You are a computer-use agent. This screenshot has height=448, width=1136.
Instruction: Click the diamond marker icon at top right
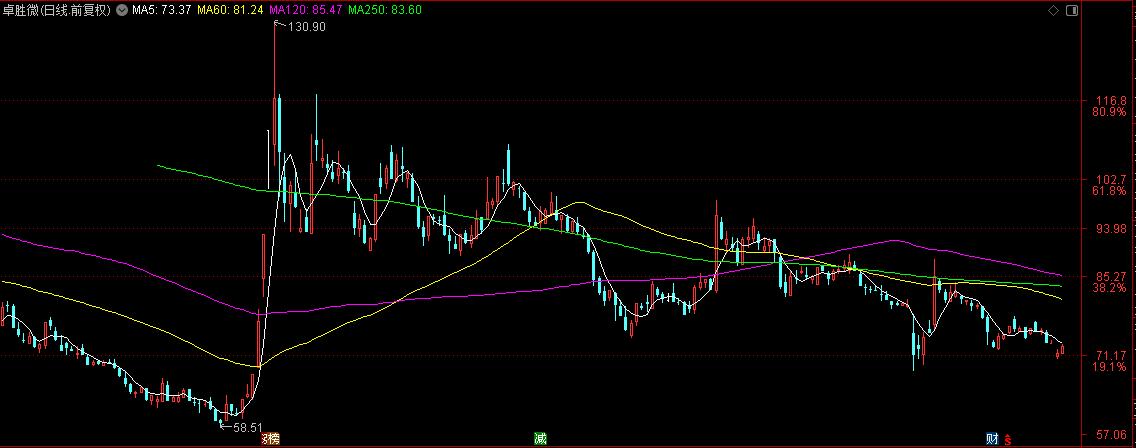[x=1053, y=10]
